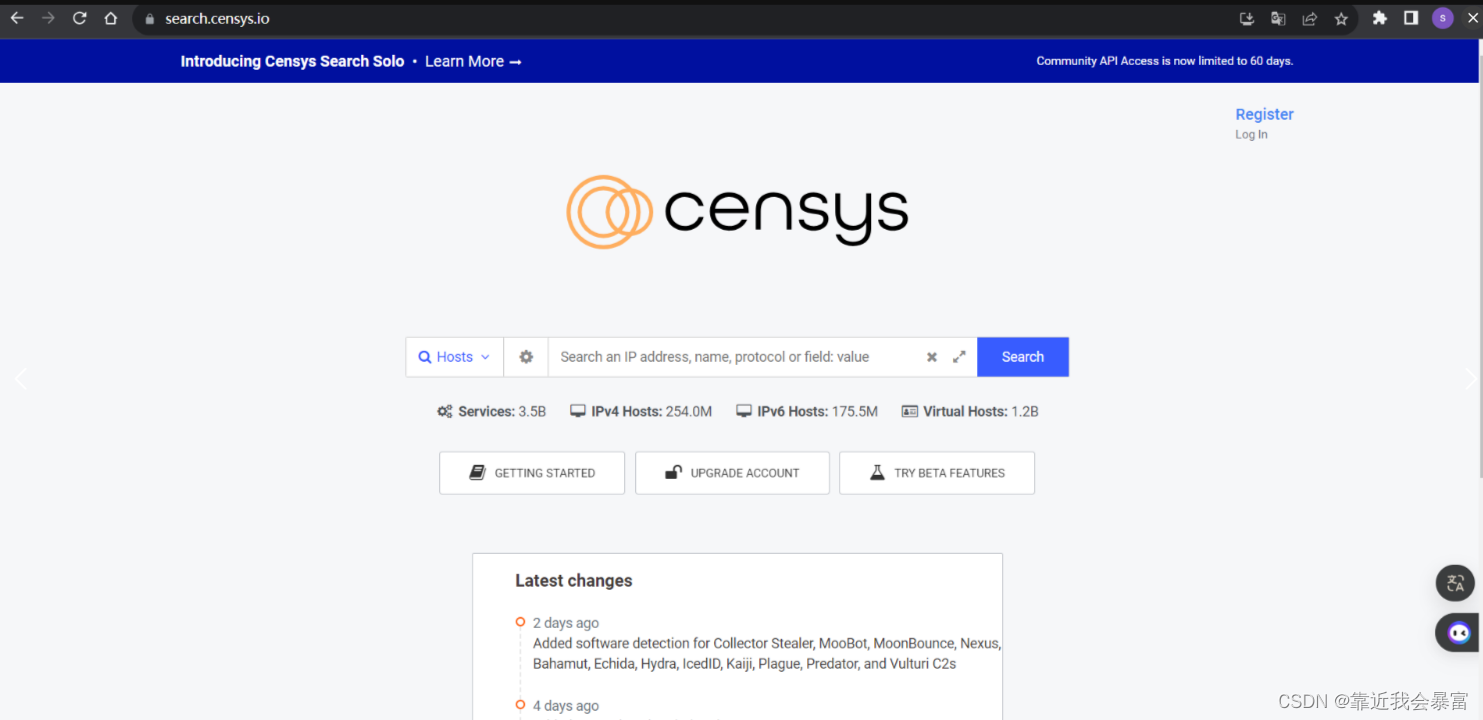
Task: Click the Latest changes heading
Action: pos(574,581)
